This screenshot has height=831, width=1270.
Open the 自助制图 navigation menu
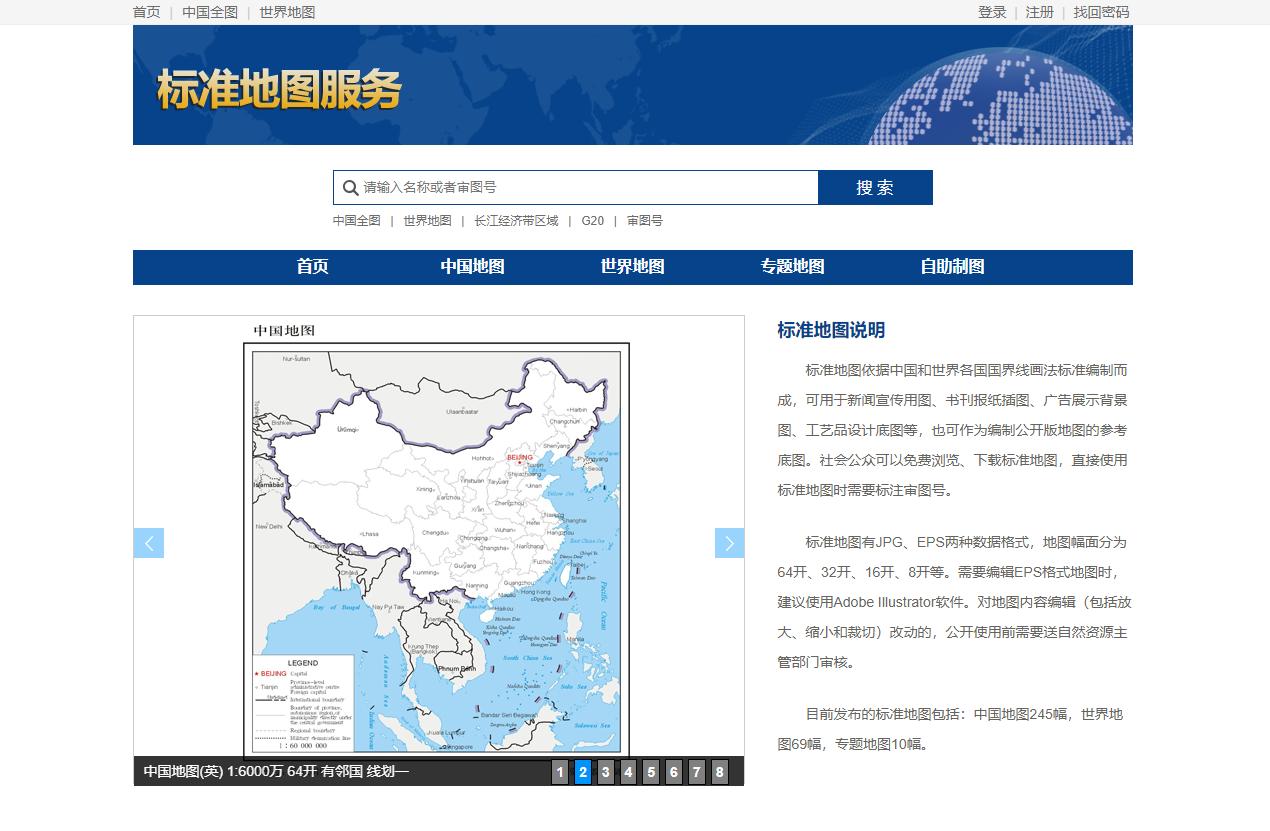(x=952, y=267)
